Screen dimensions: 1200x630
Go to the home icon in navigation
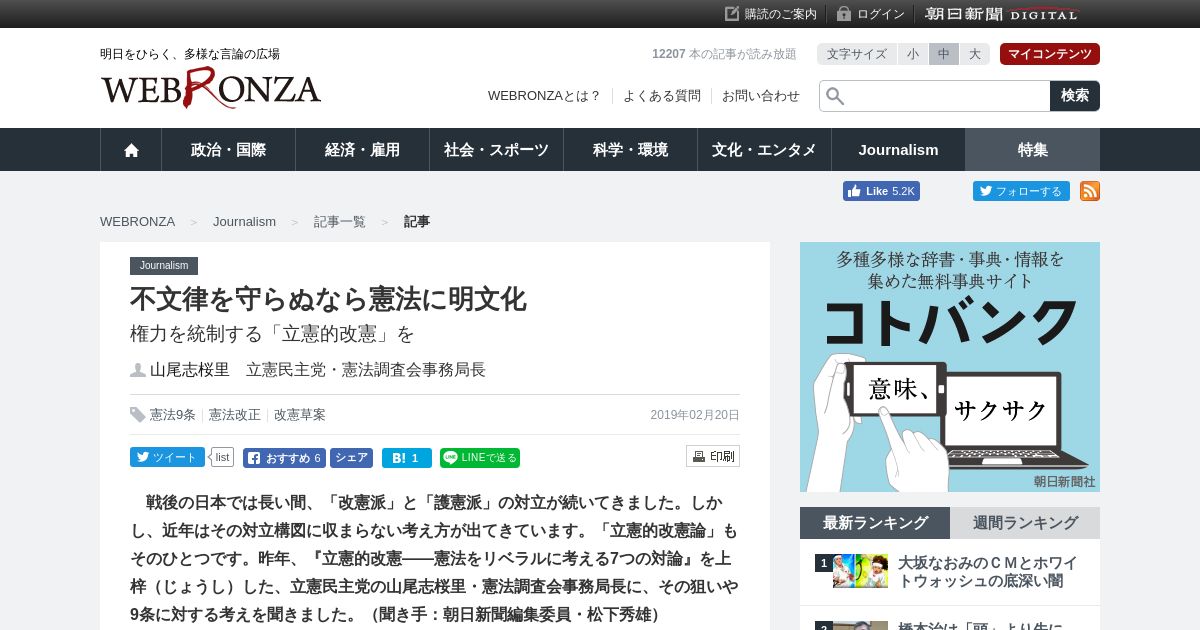(x=131, y=150)
